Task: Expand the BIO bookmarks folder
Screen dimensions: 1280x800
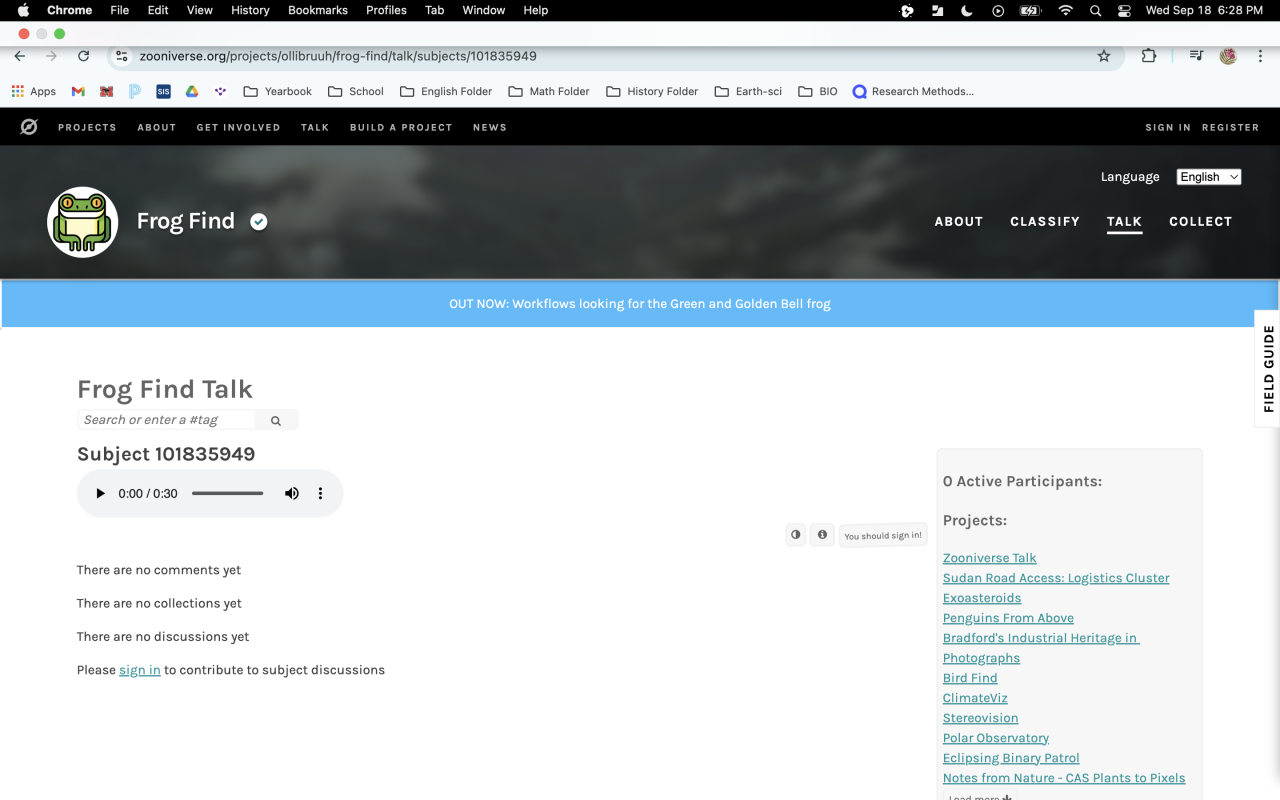Action: 818,91
